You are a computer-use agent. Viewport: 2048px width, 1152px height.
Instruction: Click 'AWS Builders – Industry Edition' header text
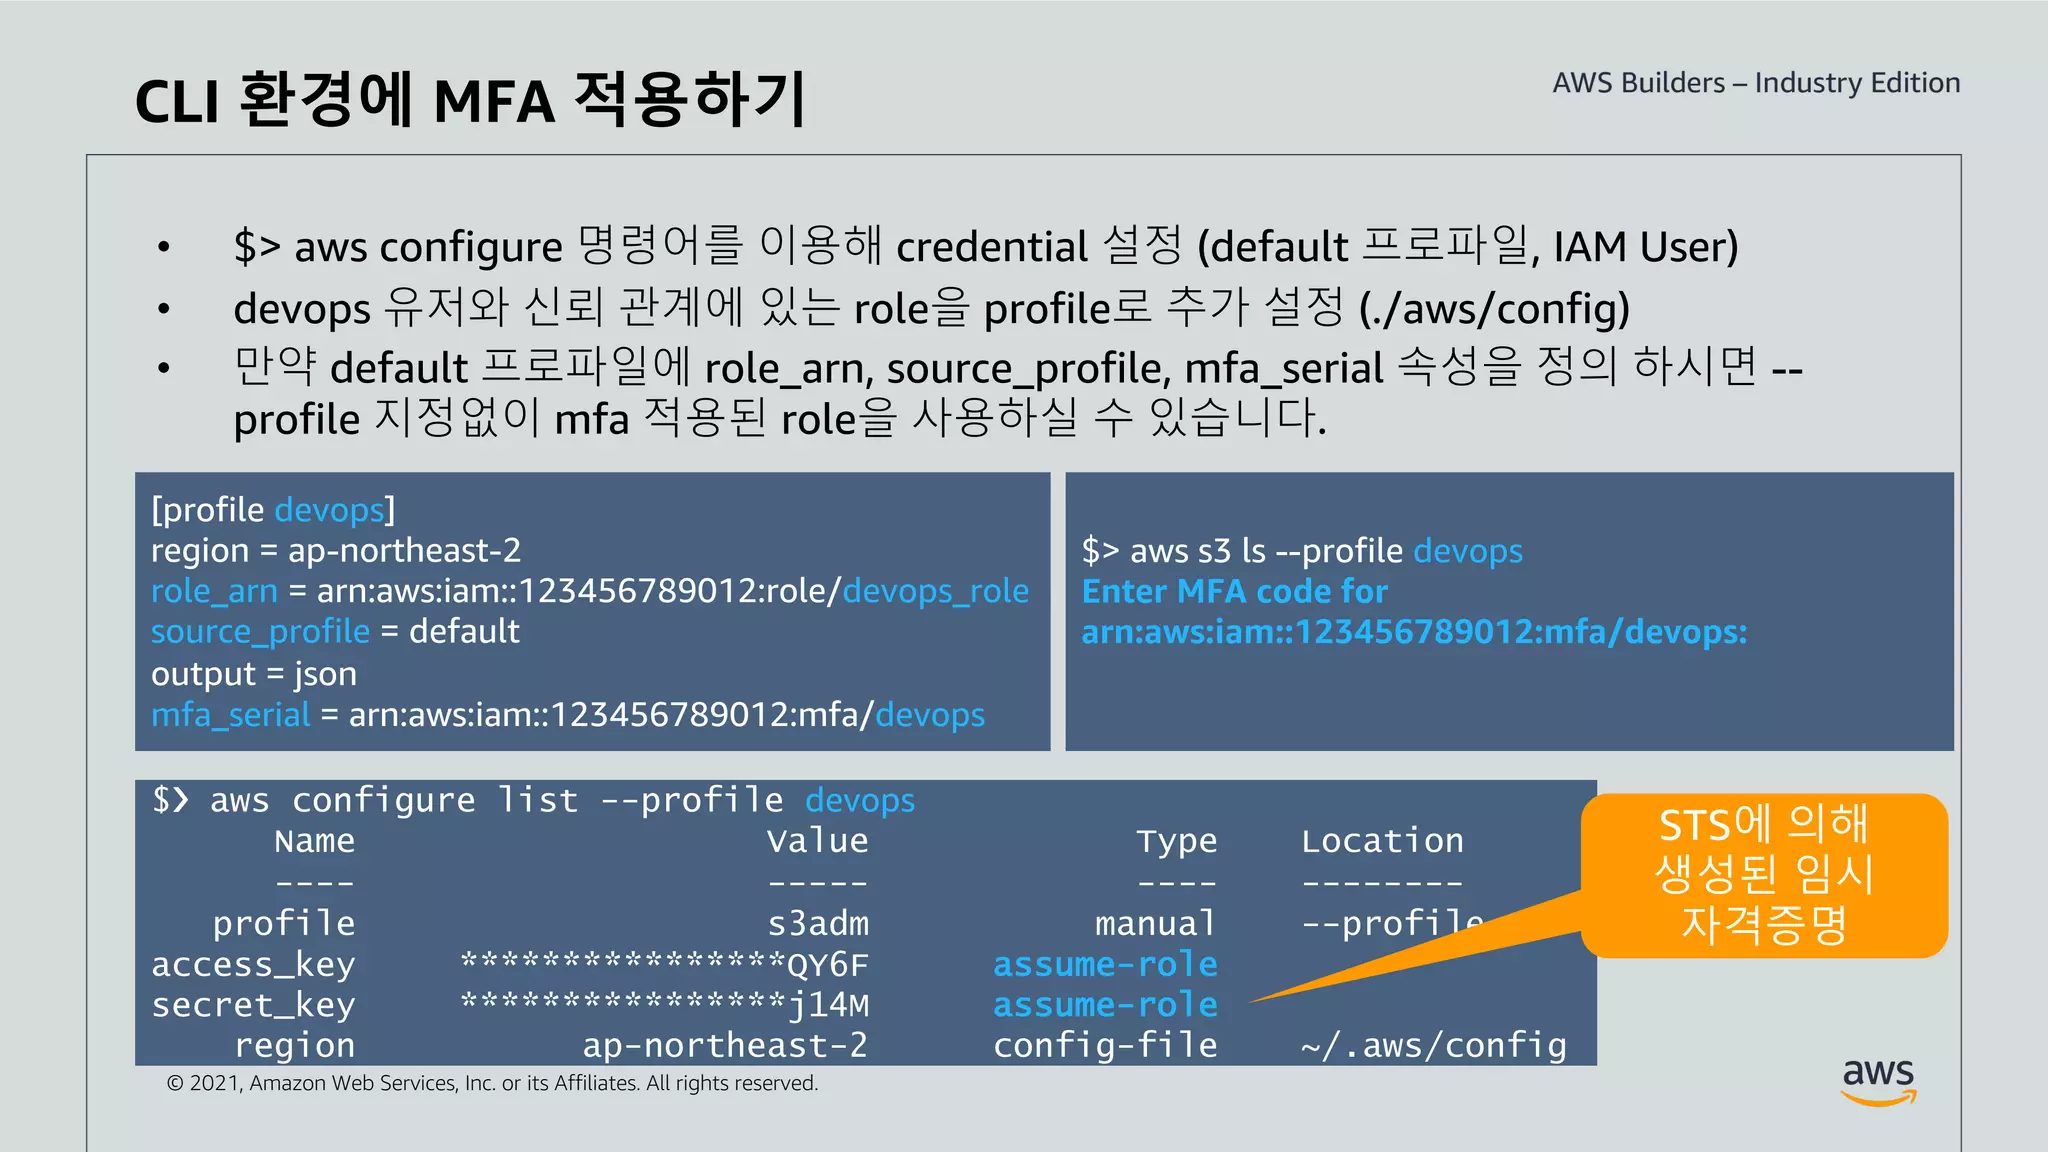tap(1756, 83)
